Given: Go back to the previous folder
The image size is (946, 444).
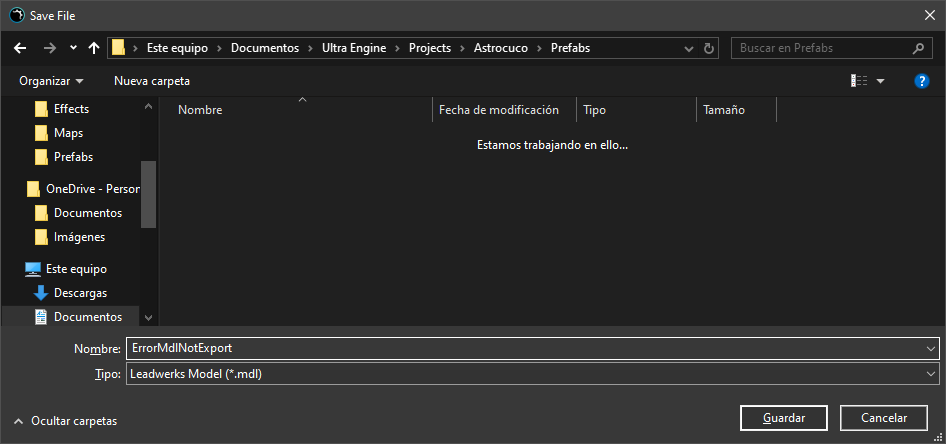Looking at the screenshot, I should point(20,48).
